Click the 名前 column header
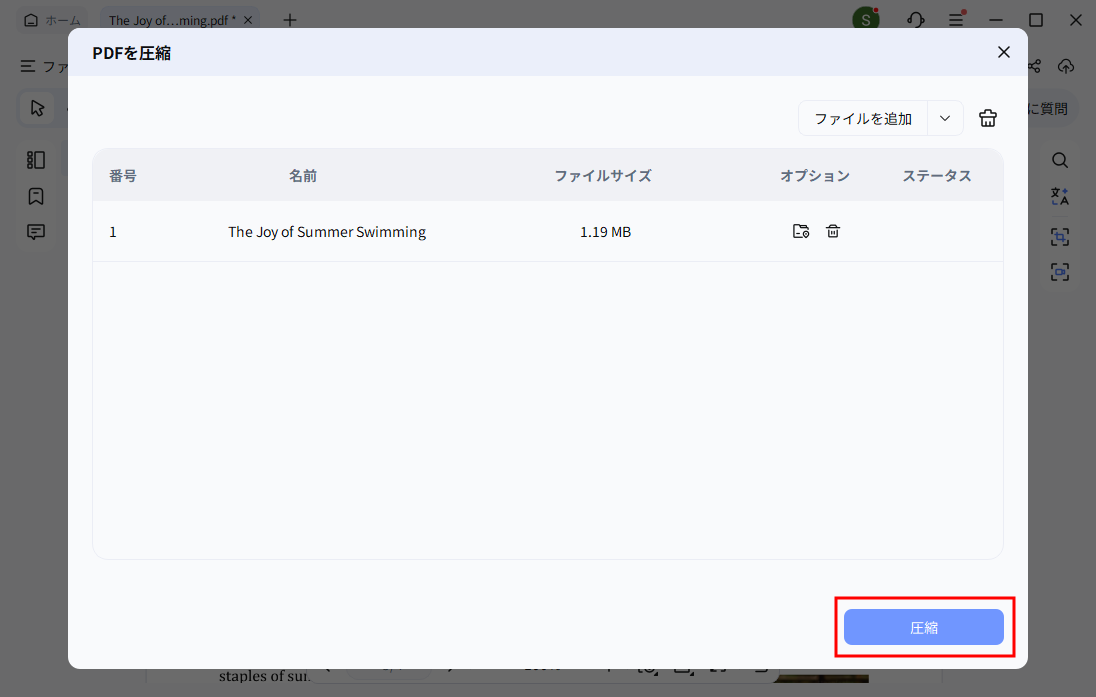This screenshot has width=1096, height=697. [303, 176]
